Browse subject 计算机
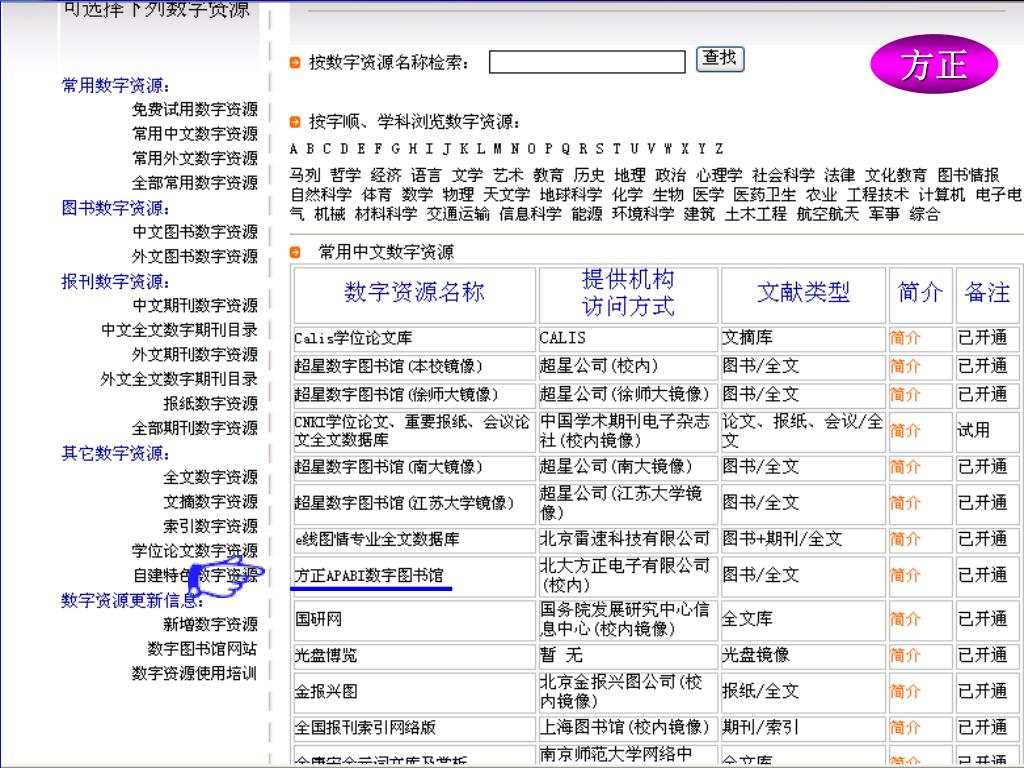The image size is (1024, 768). (x=942, y=194)
